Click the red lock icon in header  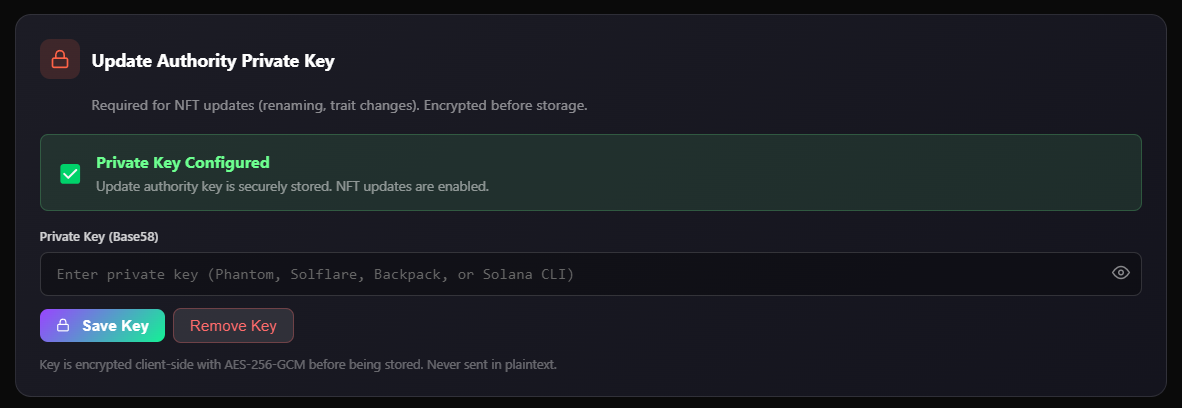pos(60,59)
